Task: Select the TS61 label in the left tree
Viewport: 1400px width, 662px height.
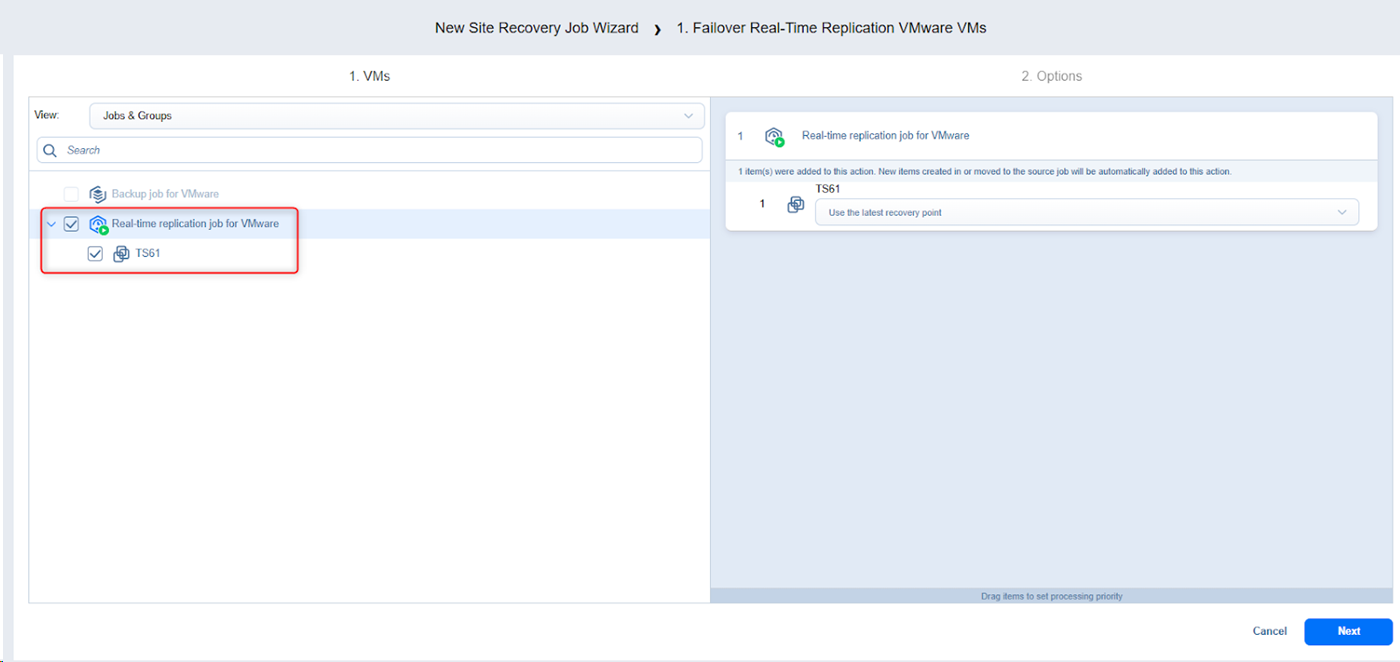Action: (x=148, y=254)
